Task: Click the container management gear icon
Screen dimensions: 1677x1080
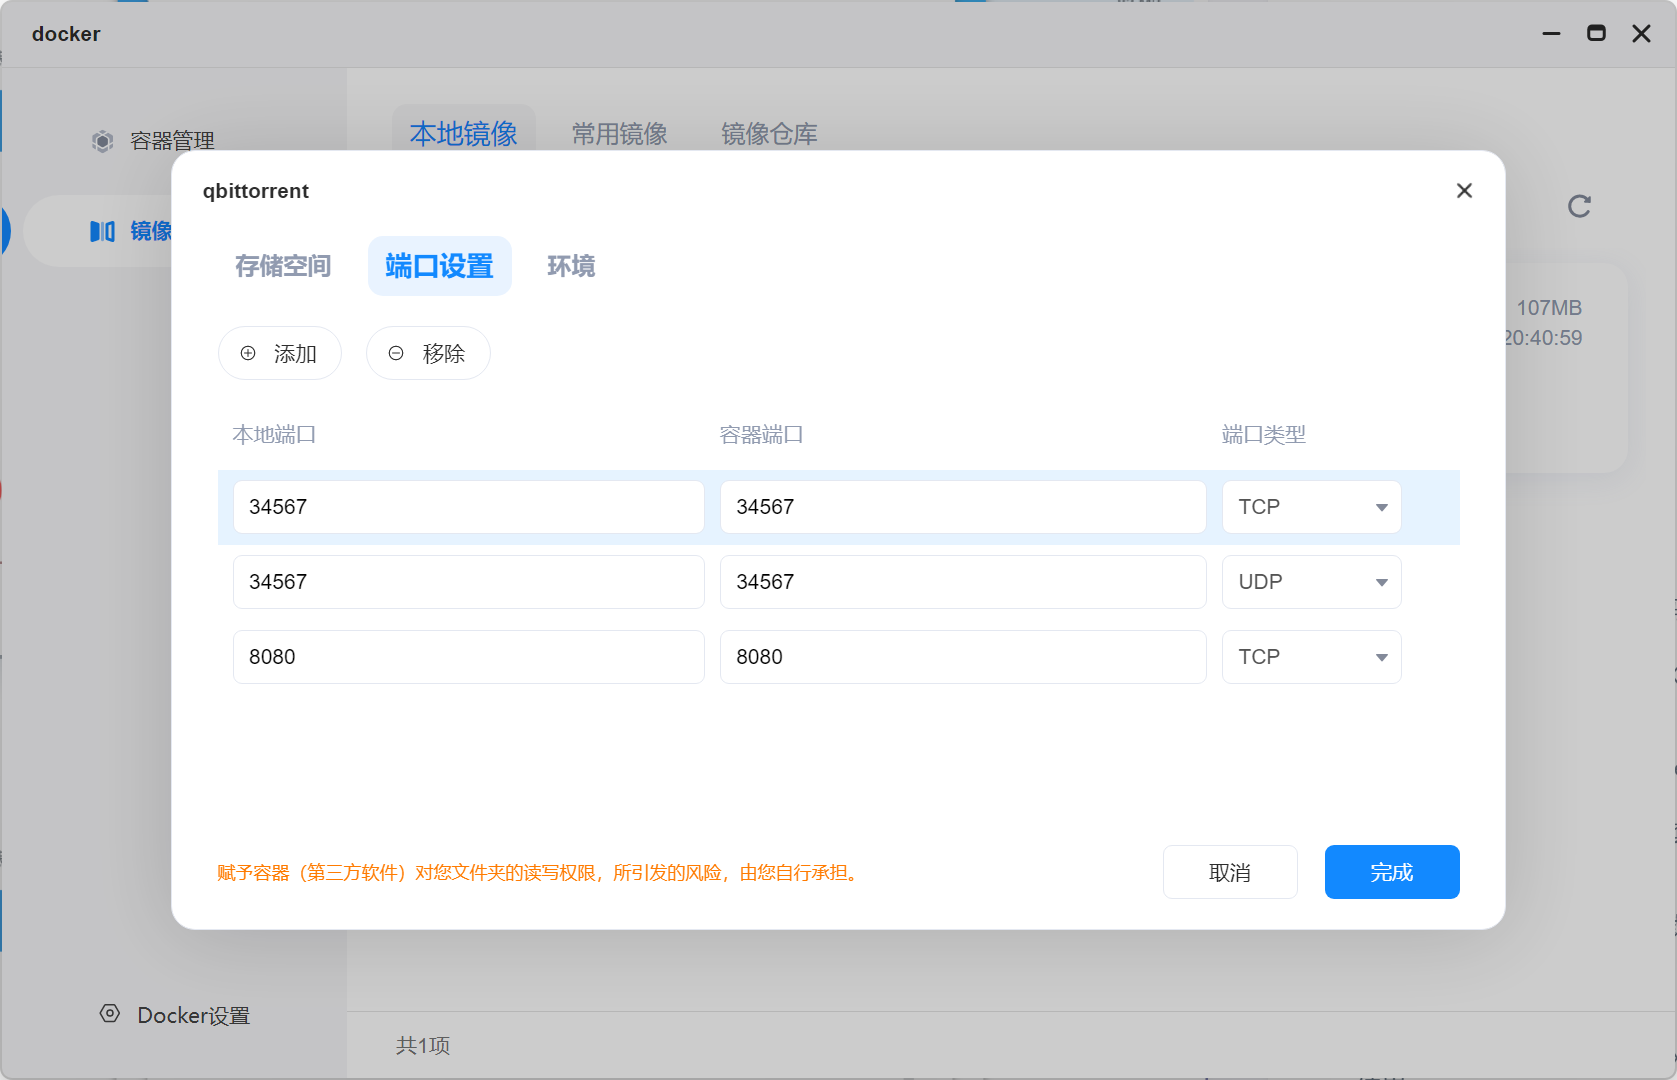Action: pos(102,141)
